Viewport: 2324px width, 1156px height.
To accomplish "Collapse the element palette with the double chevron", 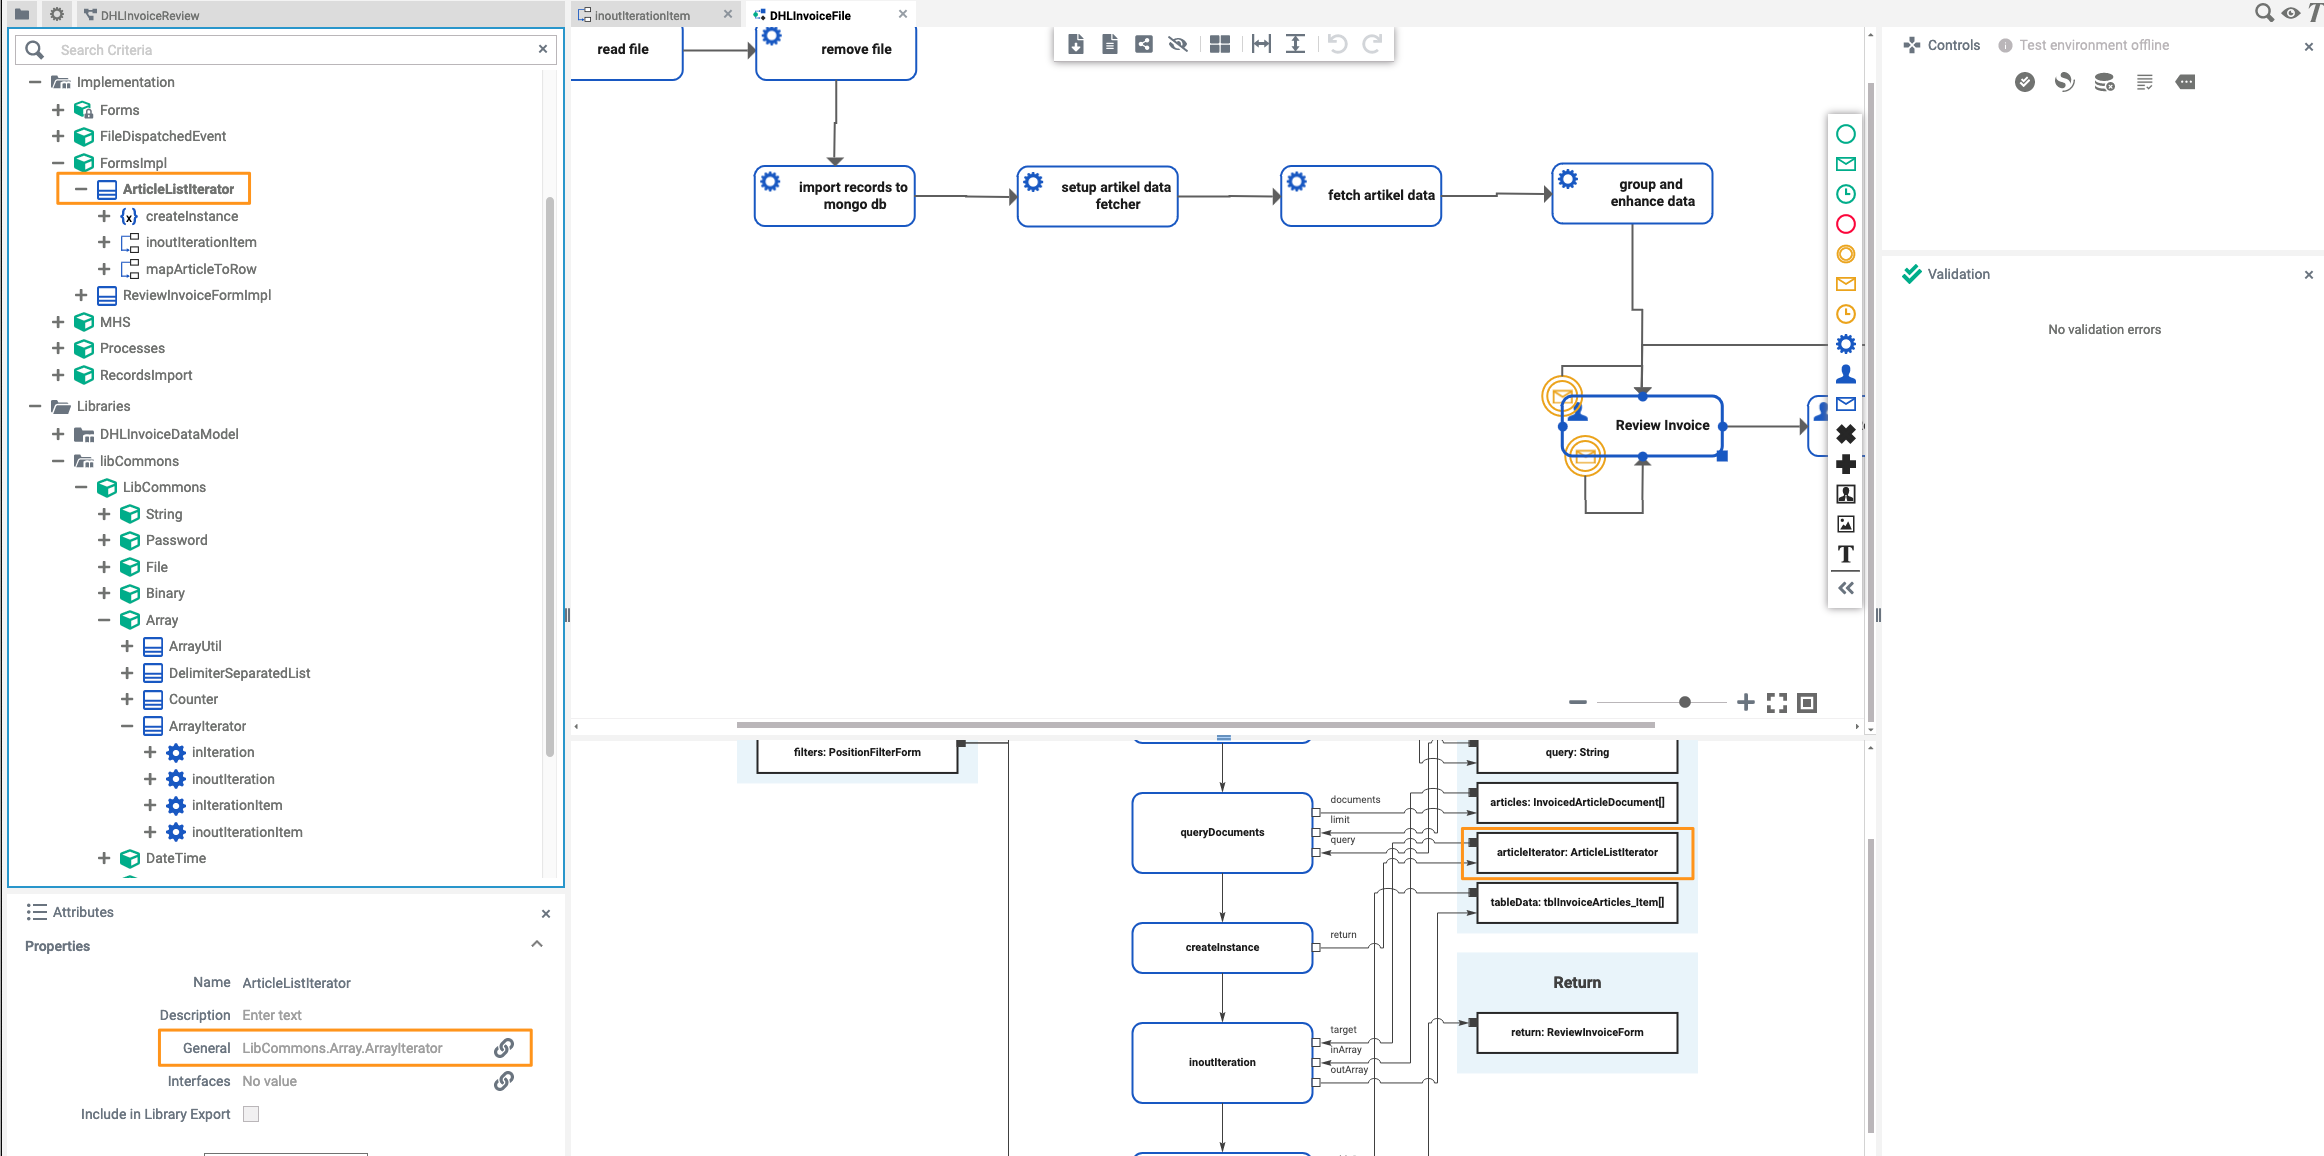I will (x=1845, y=588).
